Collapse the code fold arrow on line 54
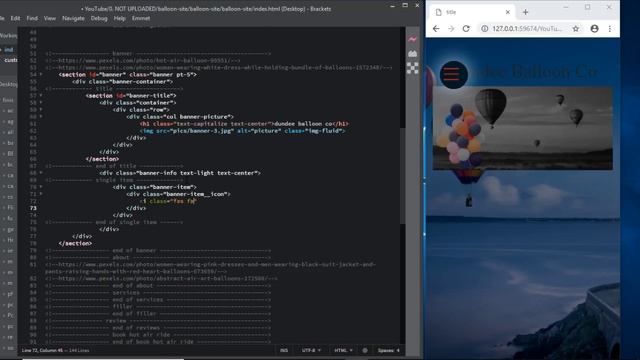 click(x=41, y=74)
